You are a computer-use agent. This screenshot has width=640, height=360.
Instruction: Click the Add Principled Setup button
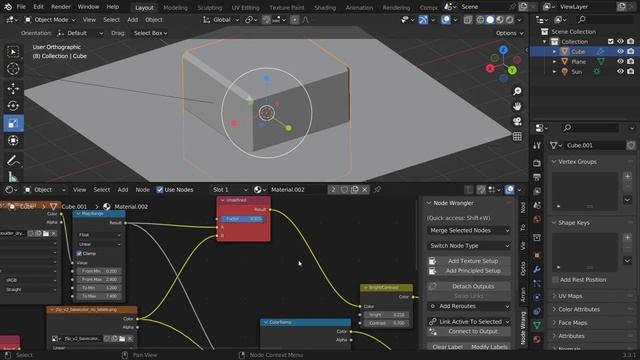pyautogui.click(x=469, y=271)
